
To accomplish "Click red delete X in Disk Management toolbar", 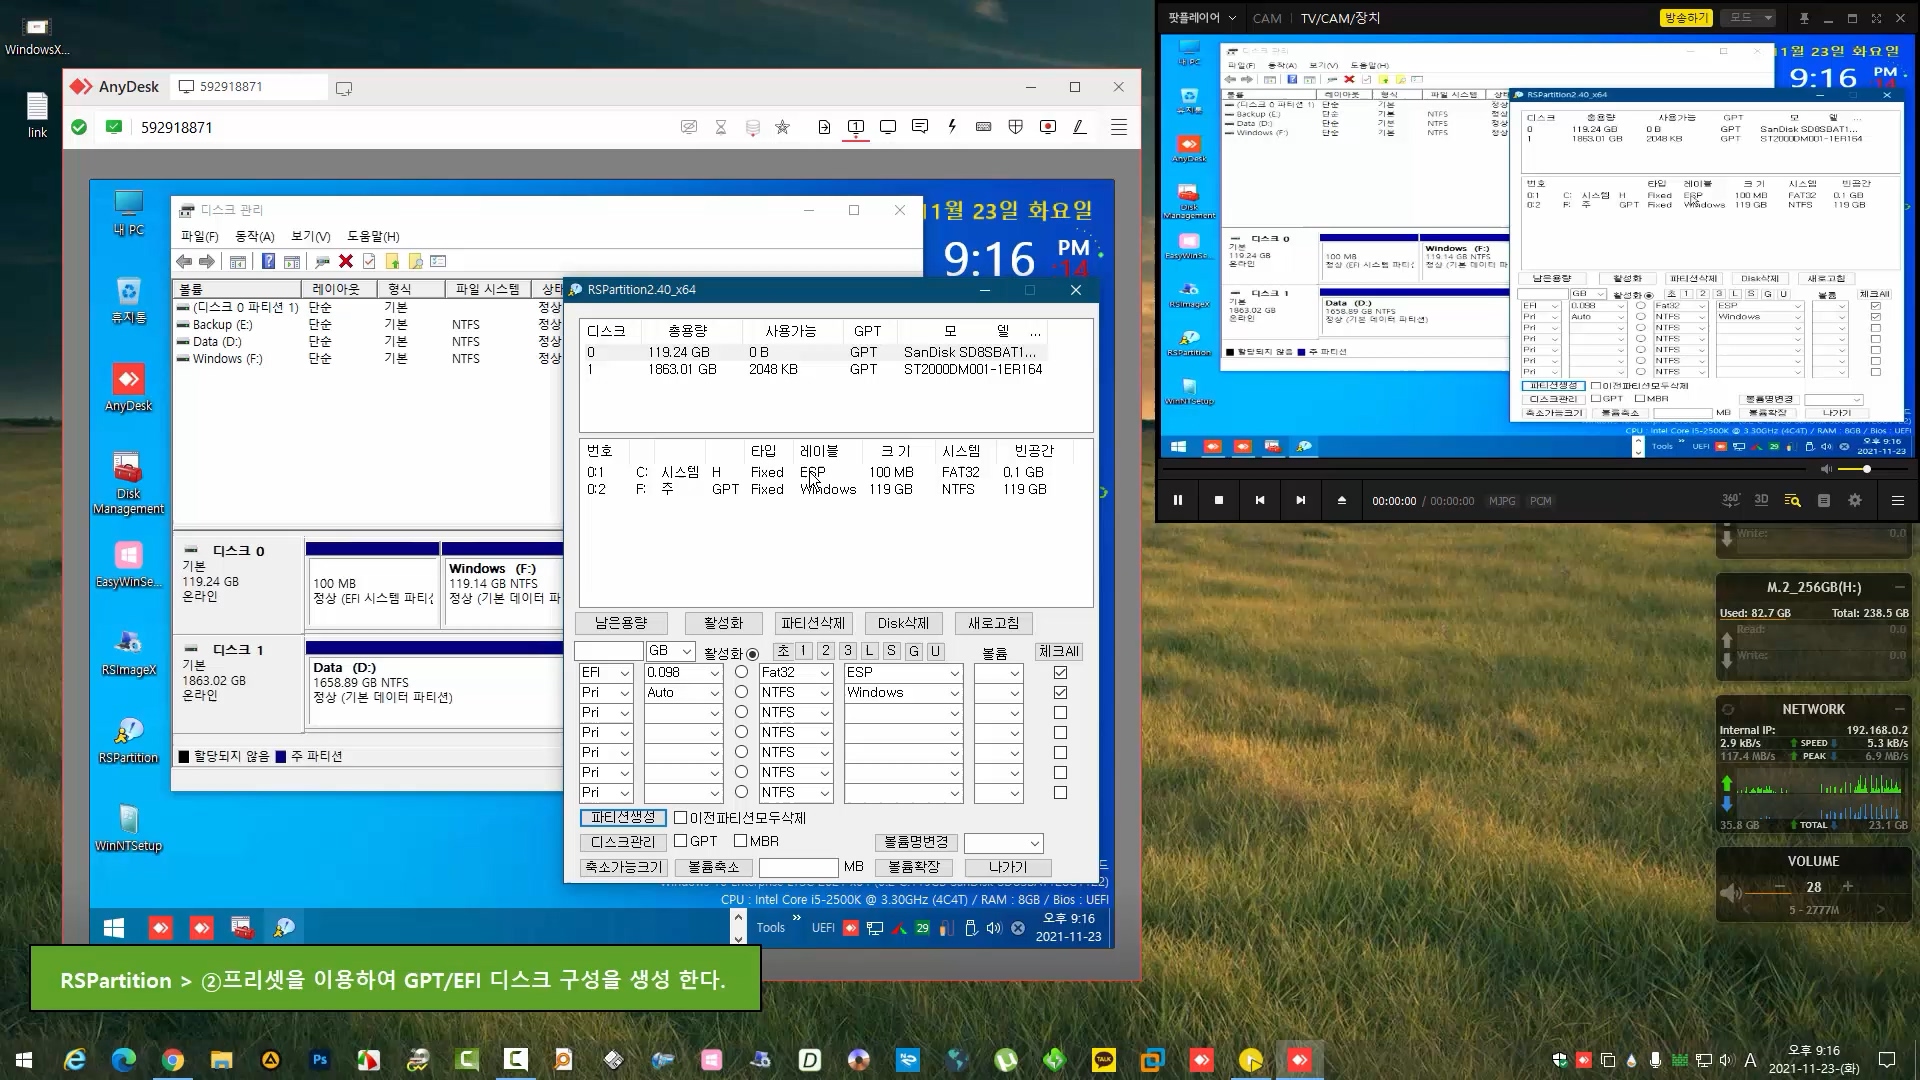I will (346, 261).
